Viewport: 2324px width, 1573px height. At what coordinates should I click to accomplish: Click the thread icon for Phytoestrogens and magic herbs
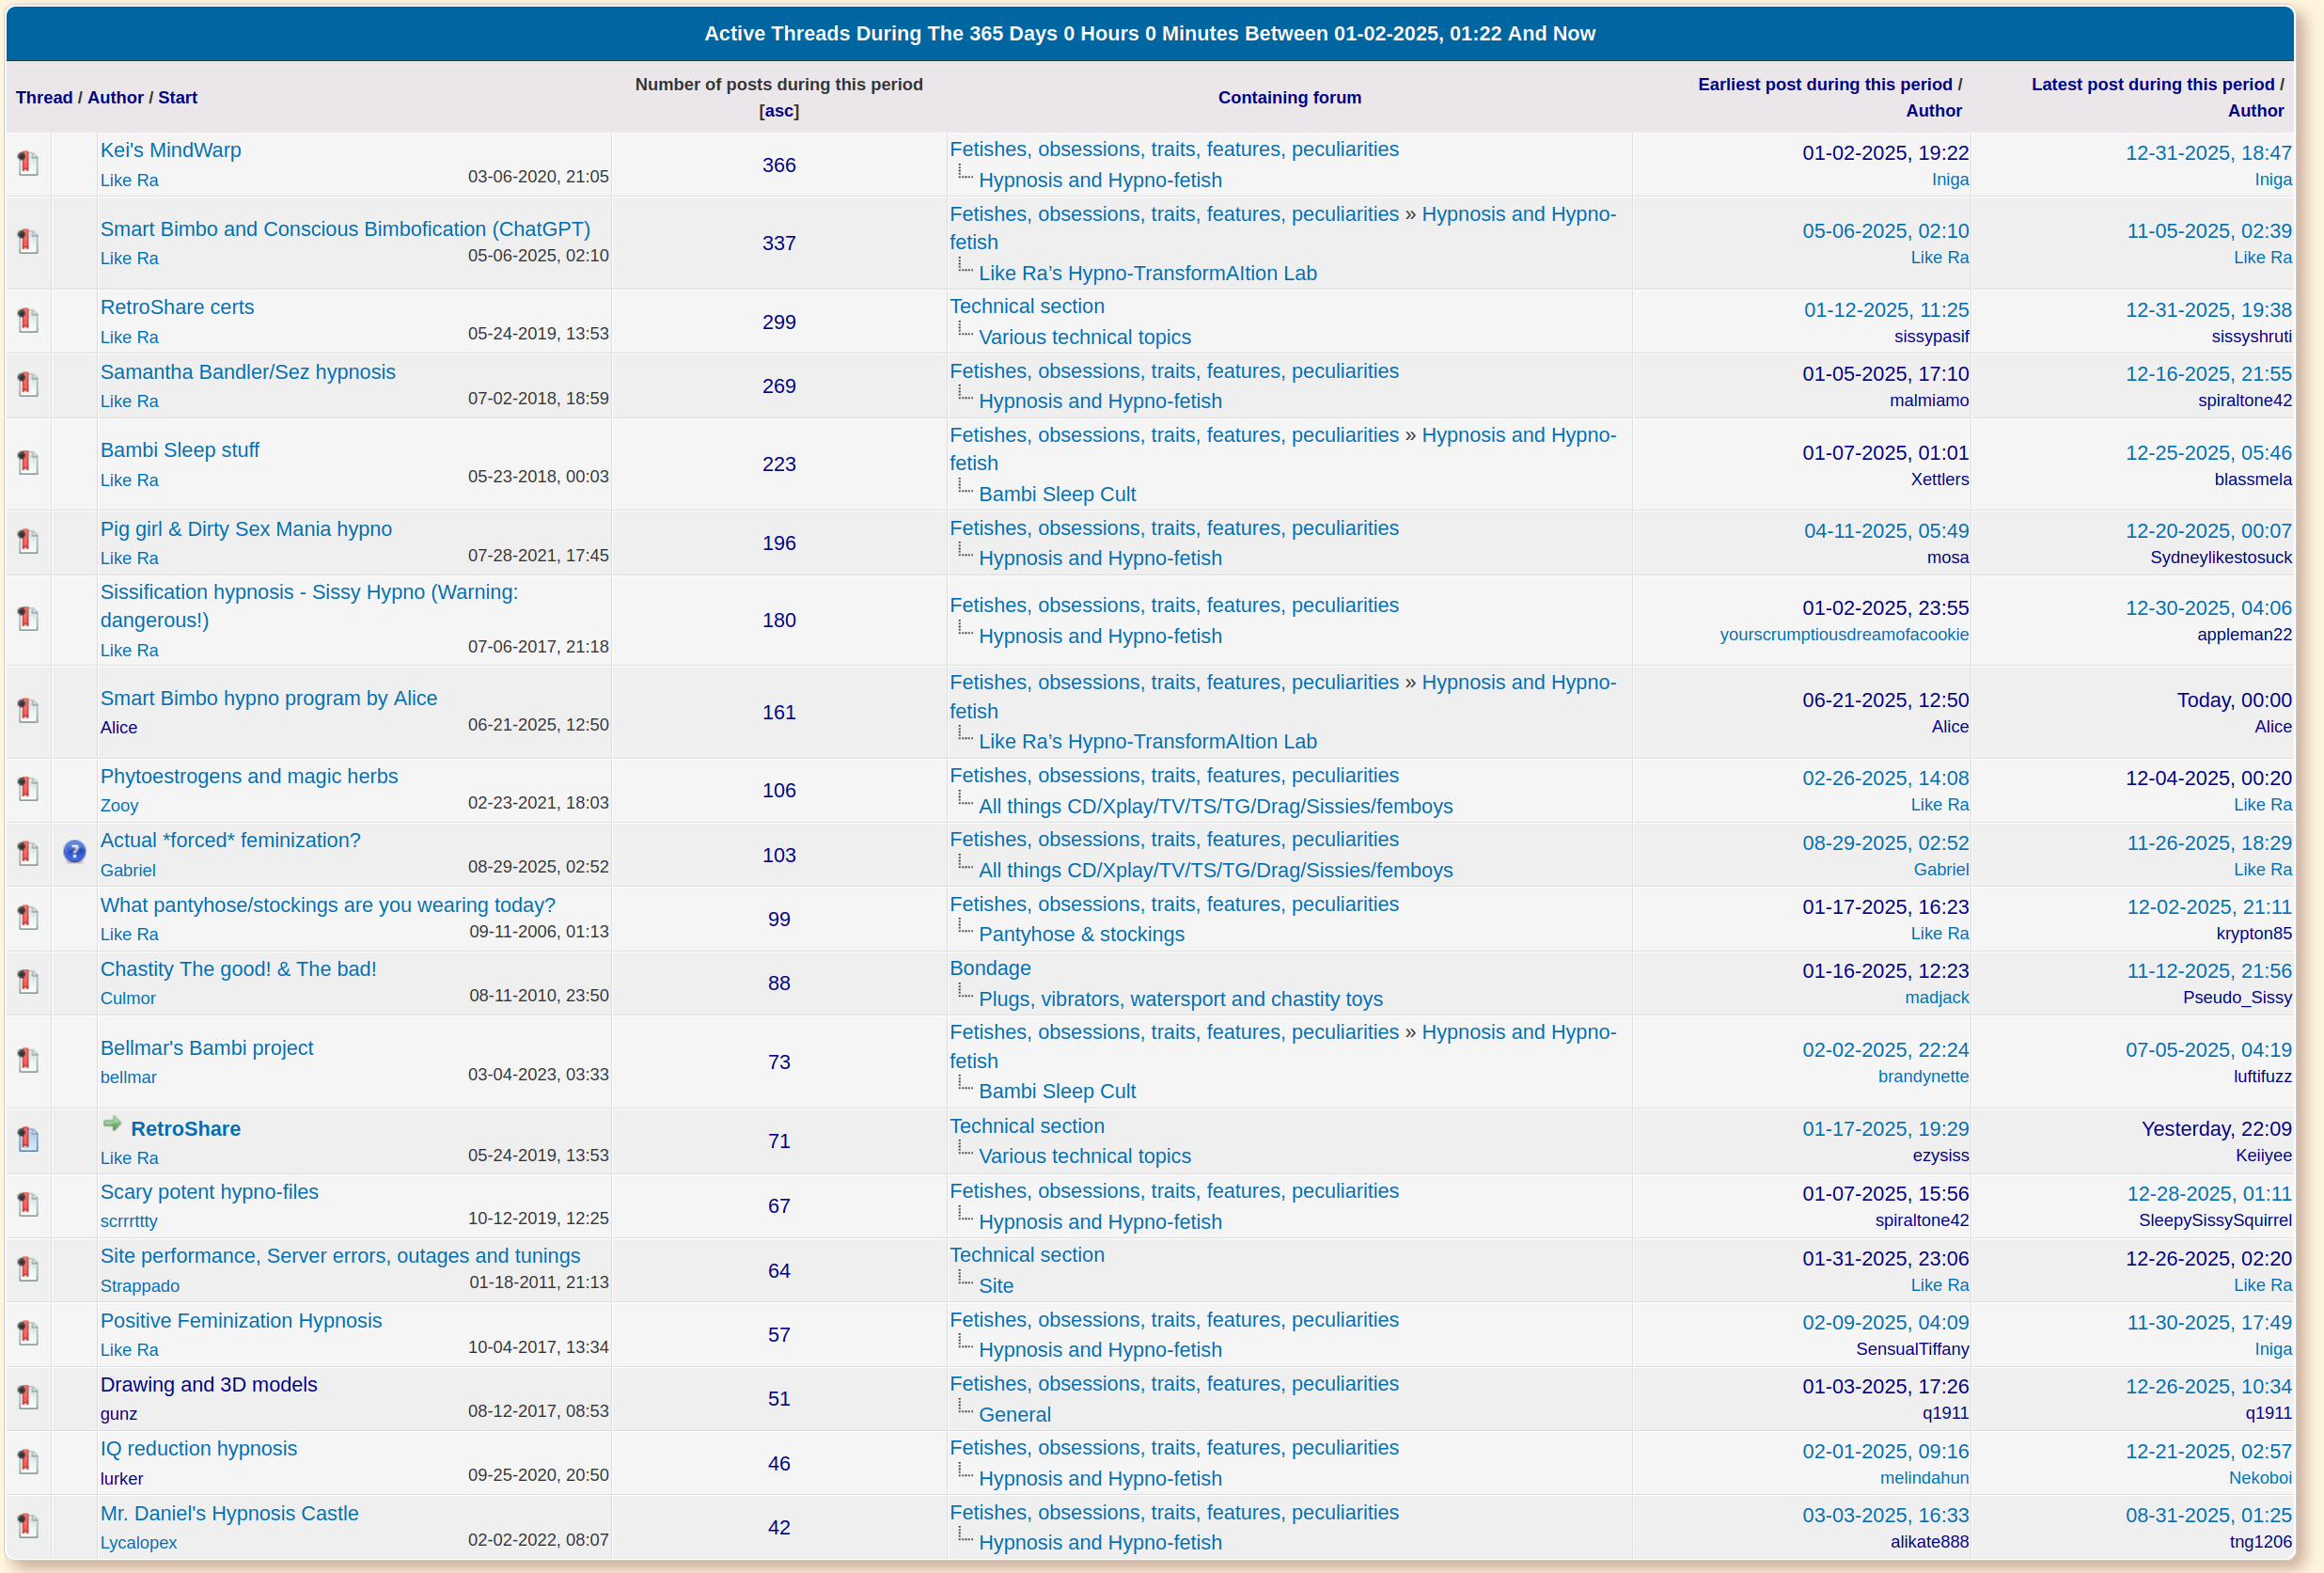pos(28,790)
